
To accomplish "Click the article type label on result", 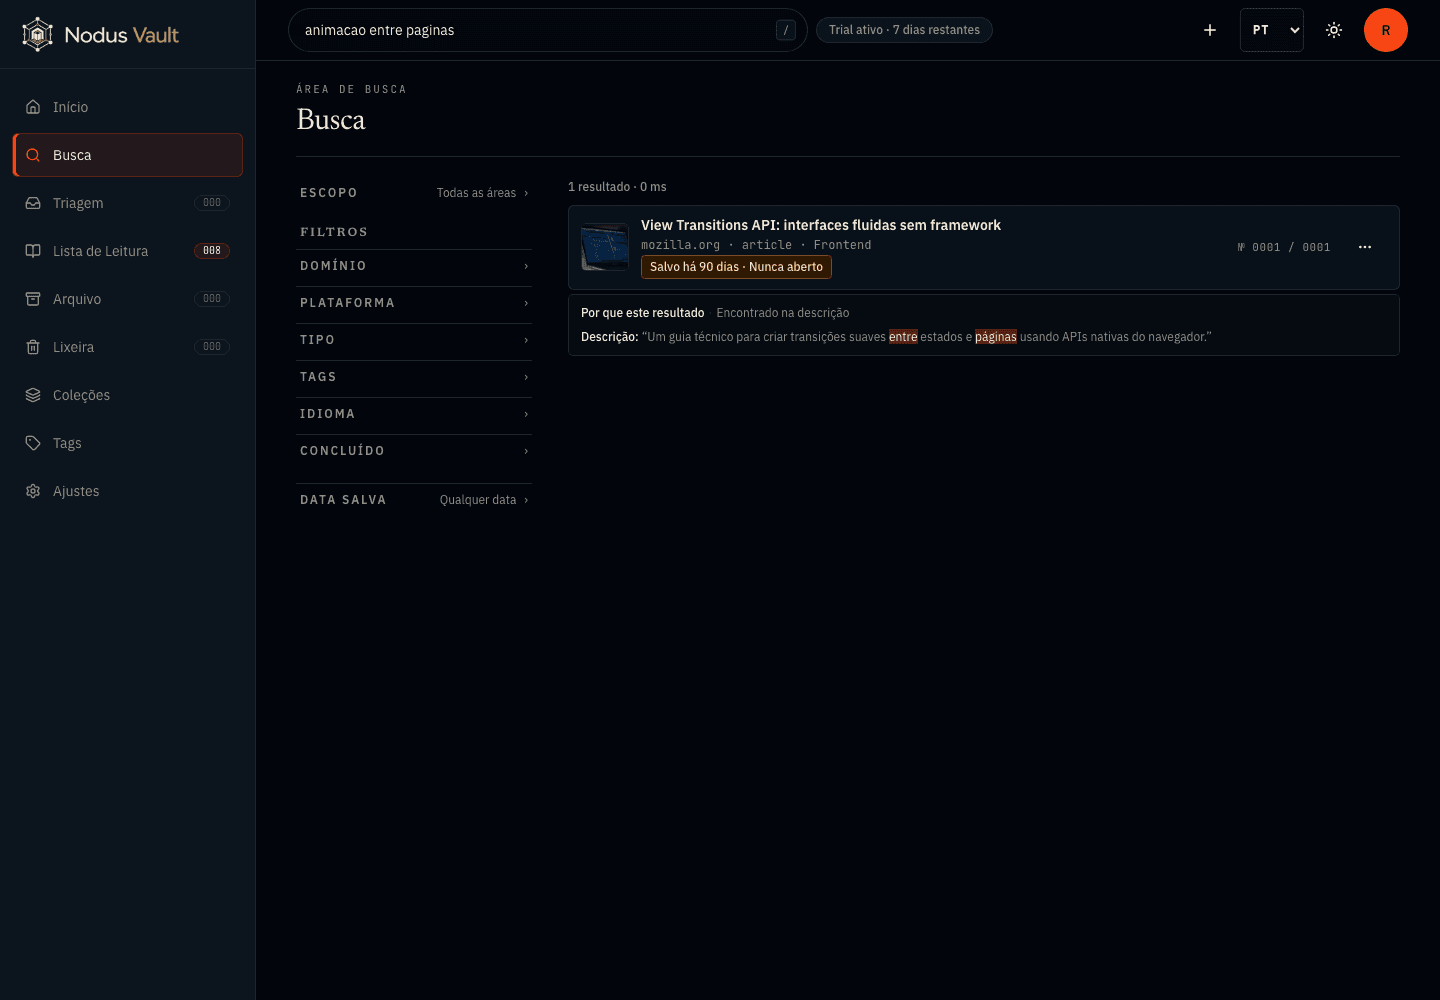I will coord(767,245).
